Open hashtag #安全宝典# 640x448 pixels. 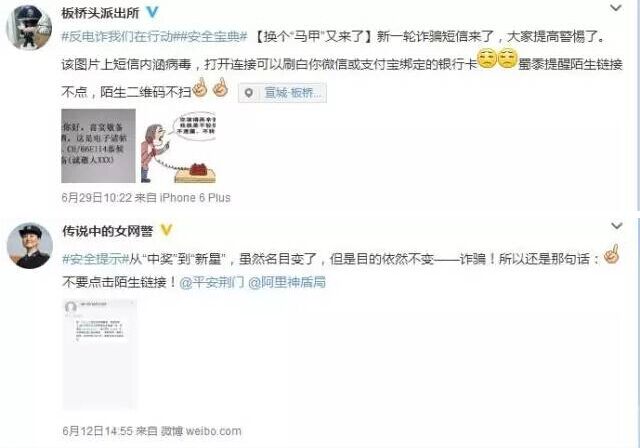tap(214, 37)
